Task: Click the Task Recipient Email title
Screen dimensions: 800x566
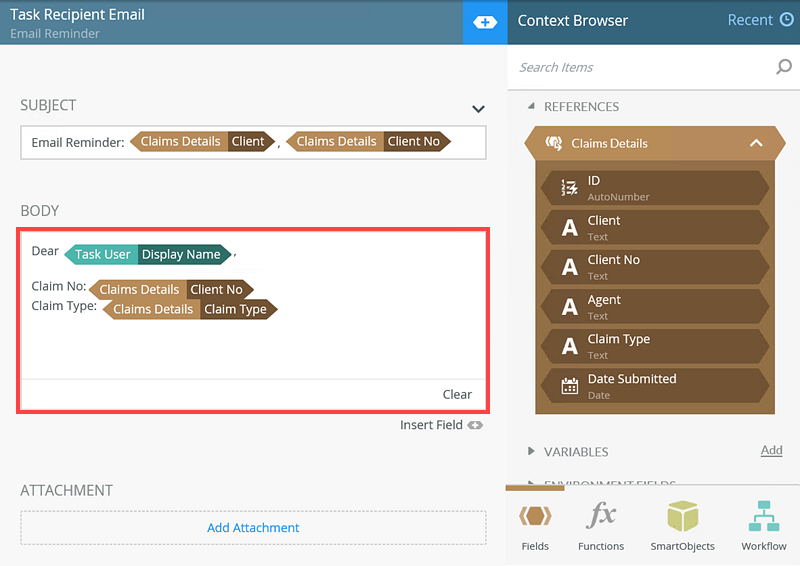Action: (77, 14)
